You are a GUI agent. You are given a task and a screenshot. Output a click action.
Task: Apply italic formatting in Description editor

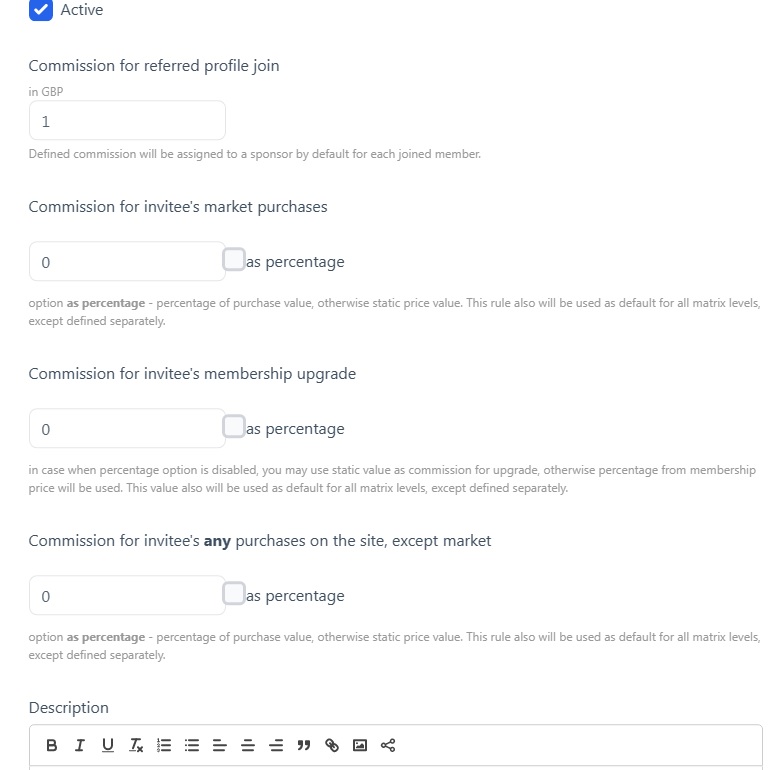(x=80, y=745)
